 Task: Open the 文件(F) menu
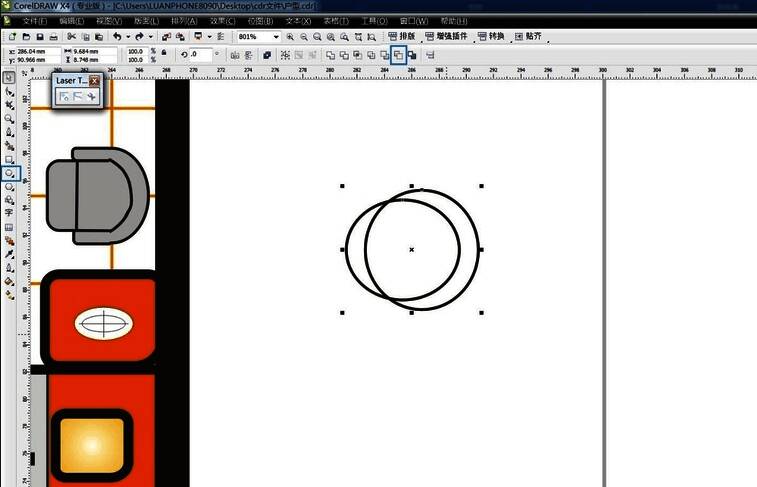click(34, 20)
